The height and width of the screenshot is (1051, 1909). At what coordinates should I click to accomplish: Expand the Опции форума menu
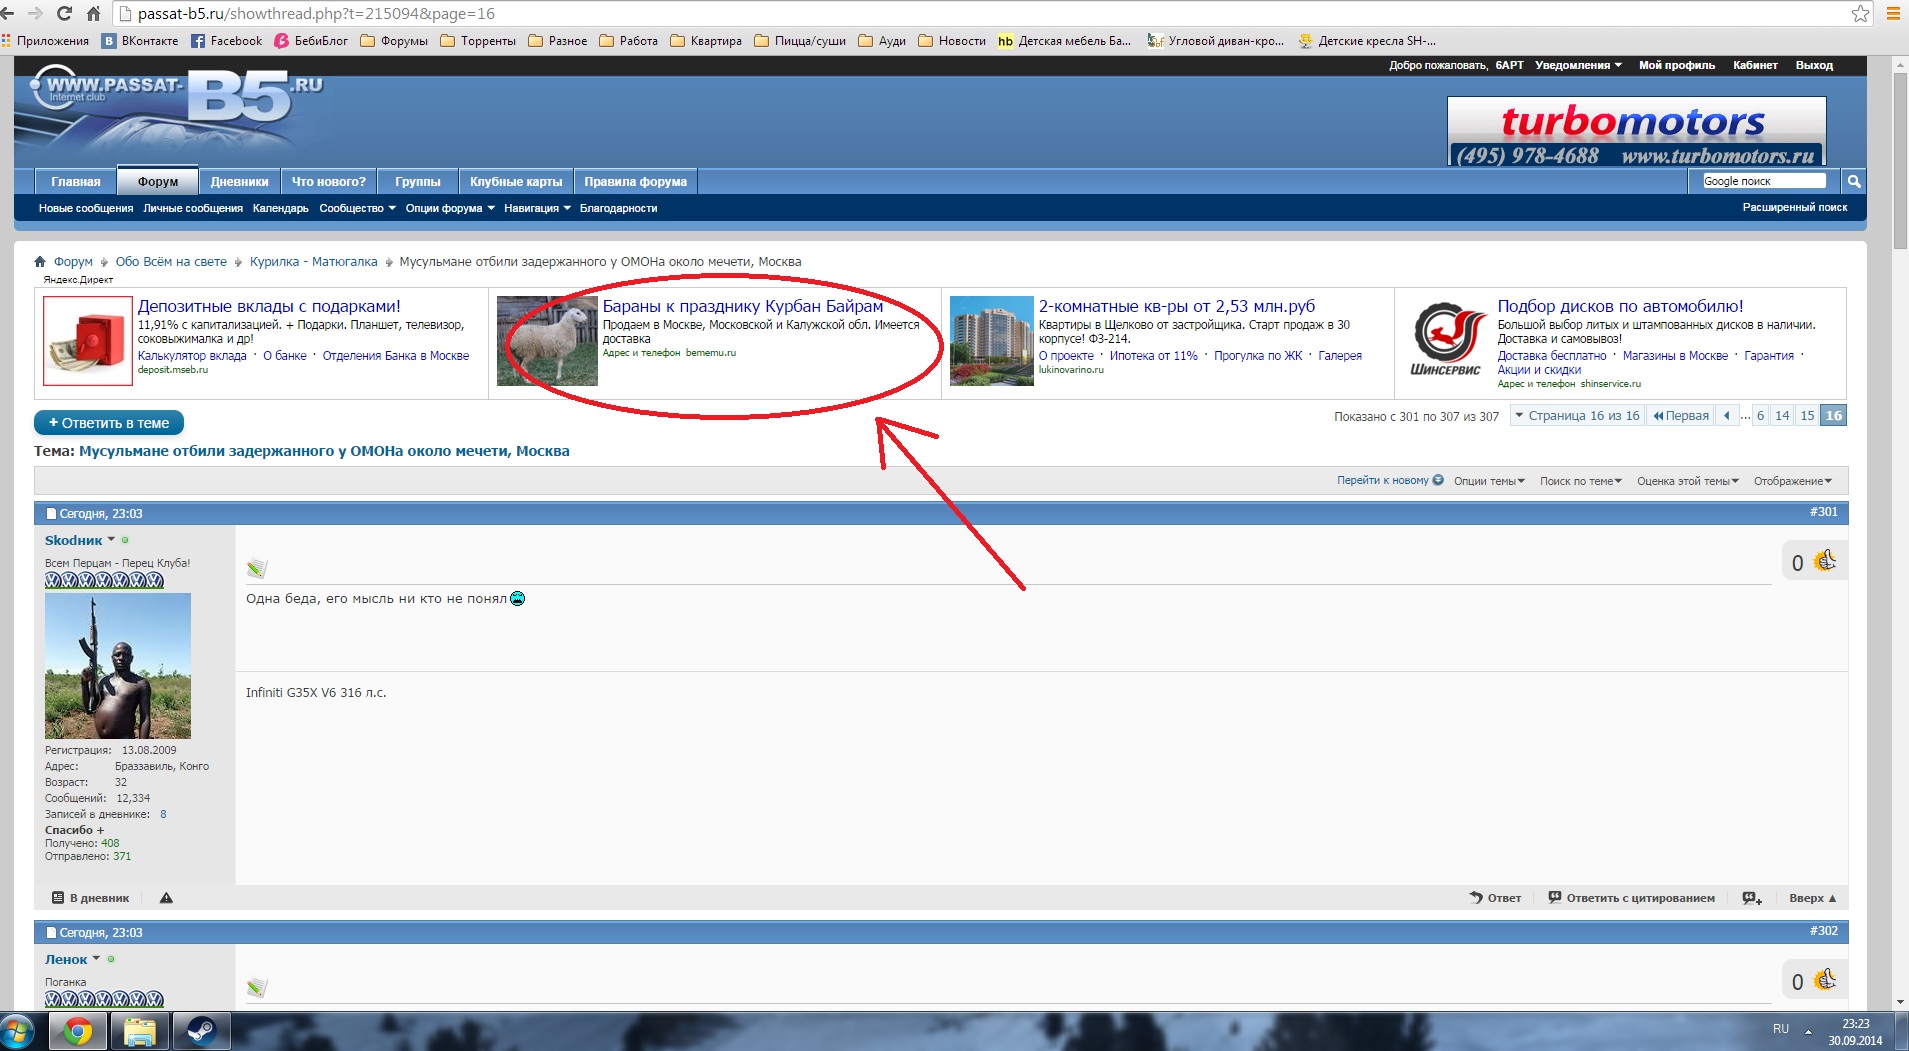450,208
